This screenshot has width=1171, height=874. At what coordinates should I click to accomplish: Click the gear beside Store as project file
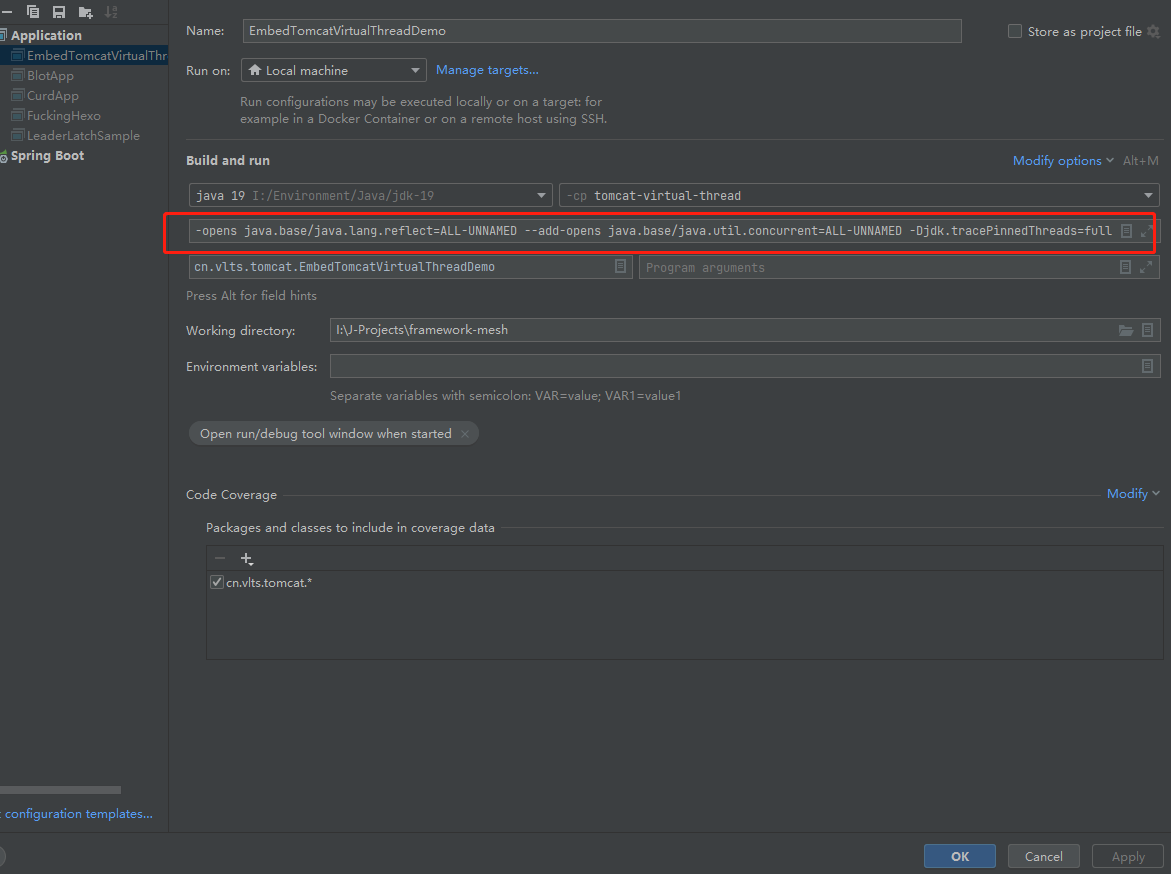[x=1153, y=32]
